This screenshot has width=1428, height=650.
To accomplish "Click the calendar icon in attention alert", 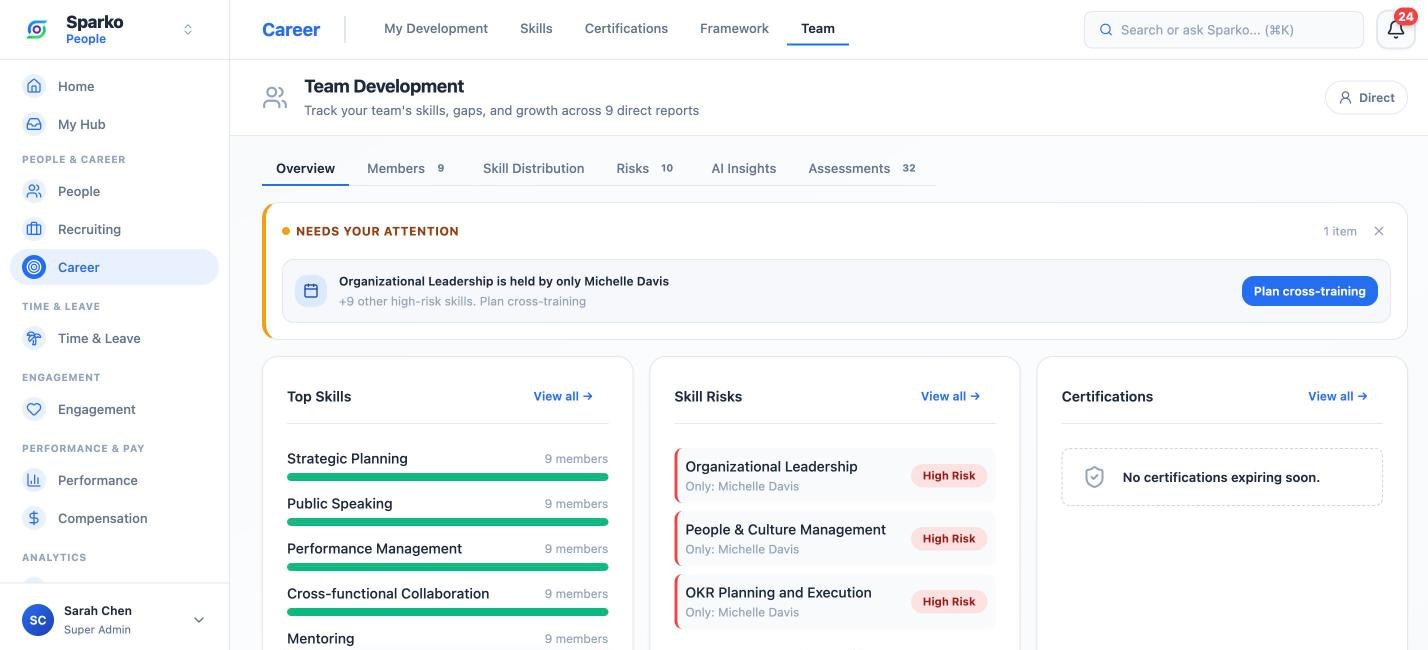I will 311,291.
